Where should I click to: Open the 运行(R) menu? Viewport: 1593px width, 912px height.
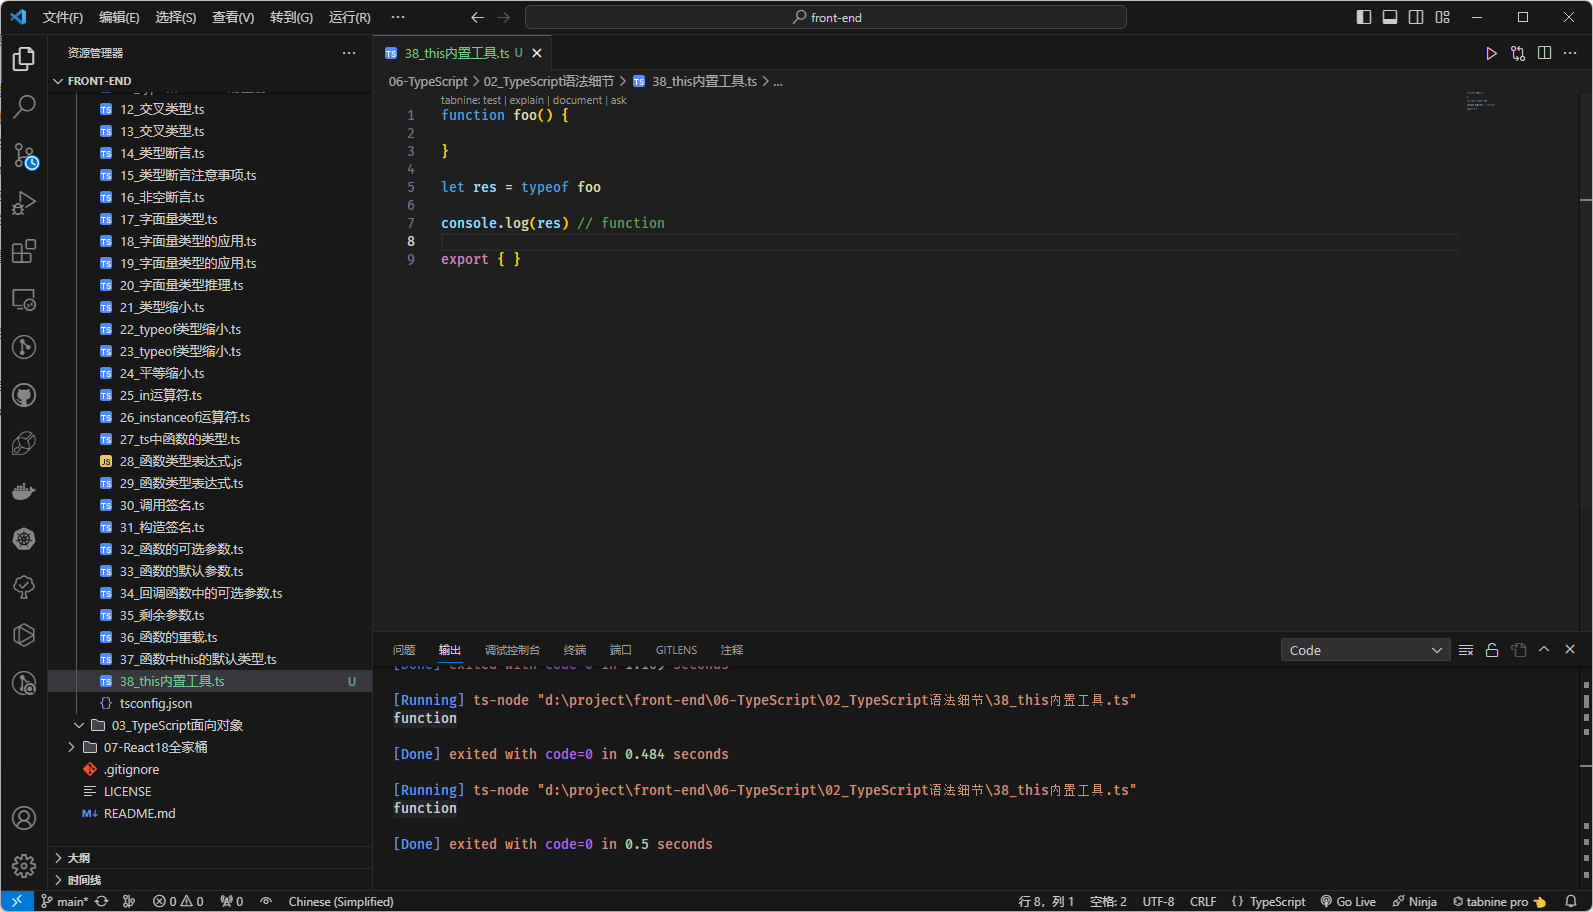(x=349, y=17)
